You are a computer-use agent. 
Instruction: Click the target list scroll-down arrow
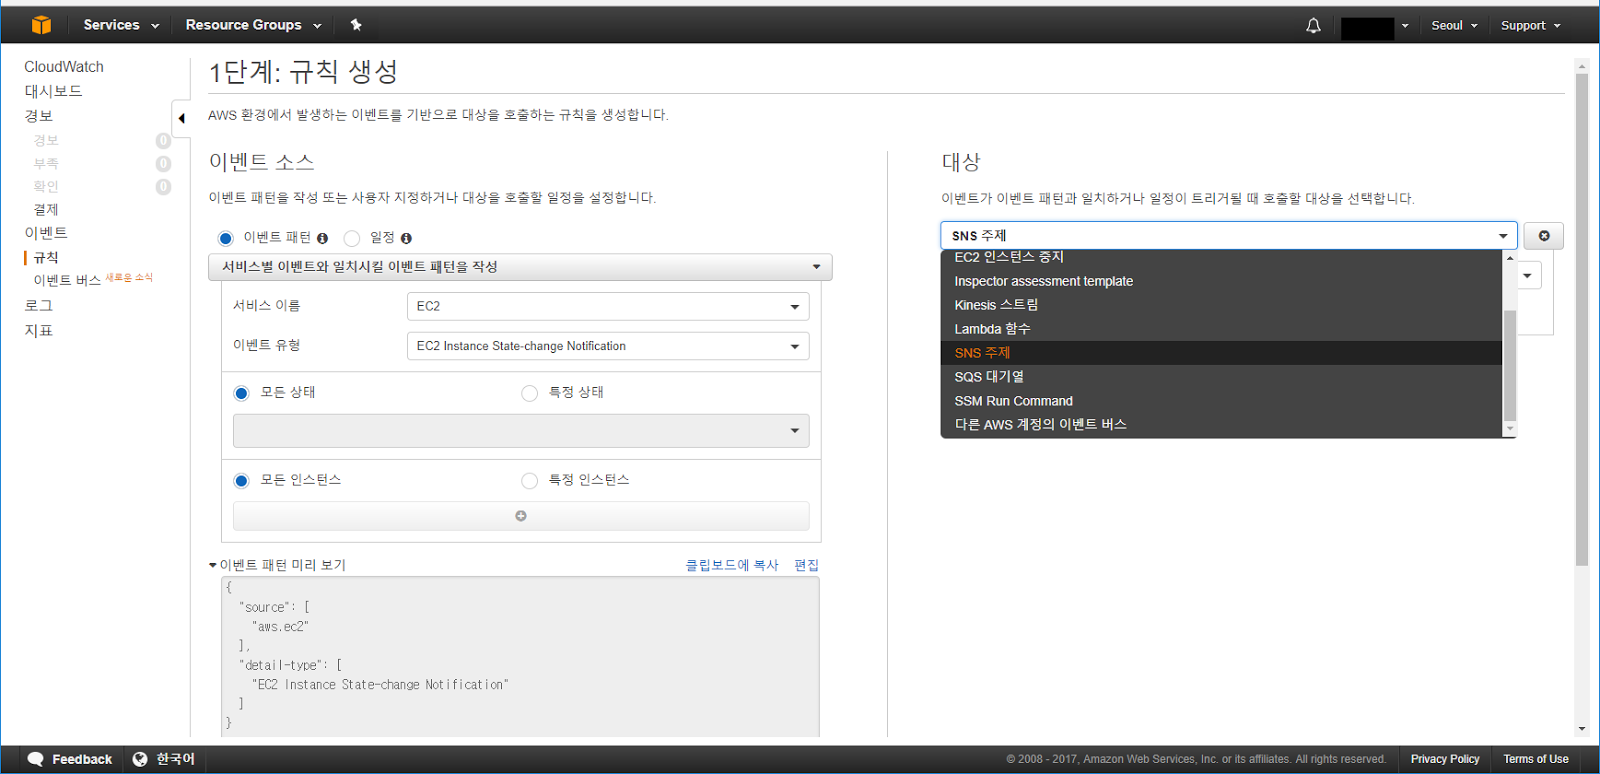coord(1510,429)
